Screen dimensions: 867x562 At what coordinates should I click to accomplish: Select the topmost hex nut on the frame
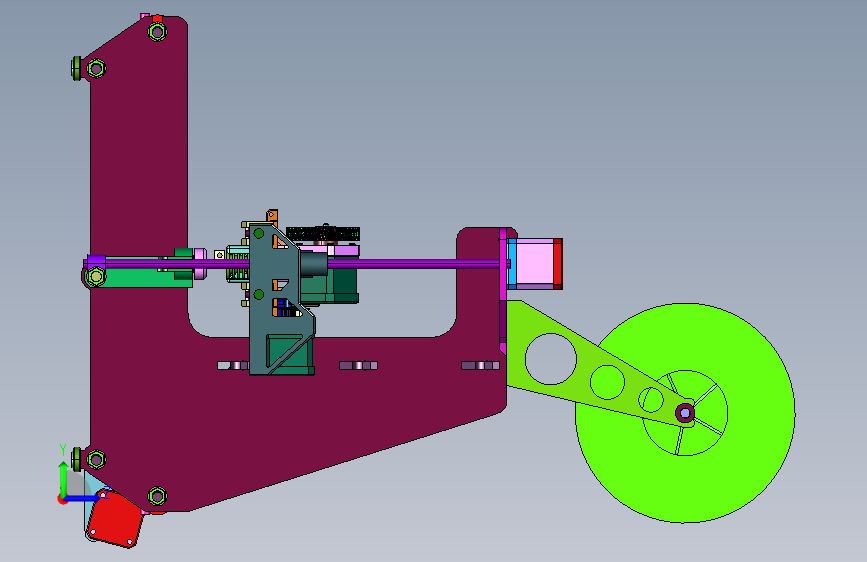158,32
